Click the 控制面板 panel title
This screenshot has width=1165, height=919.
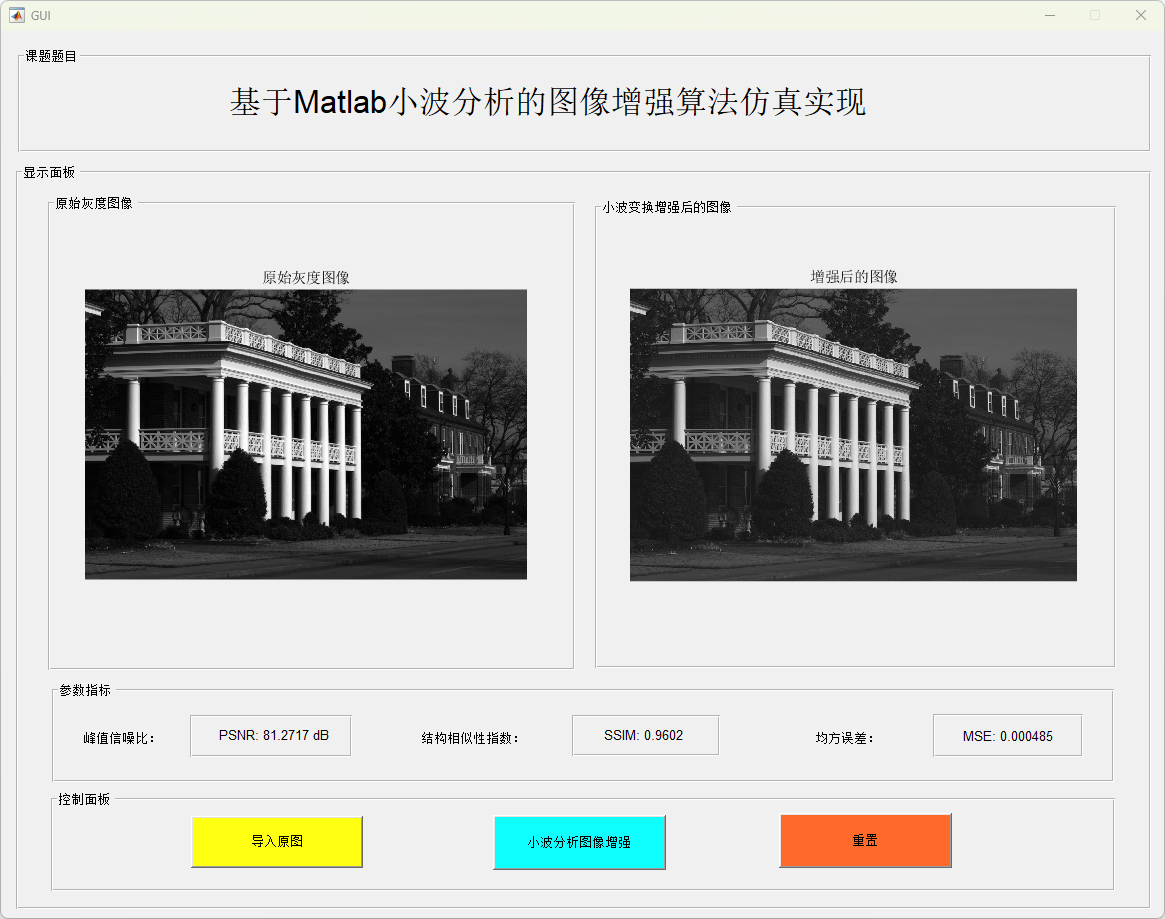tap(84, 799)
